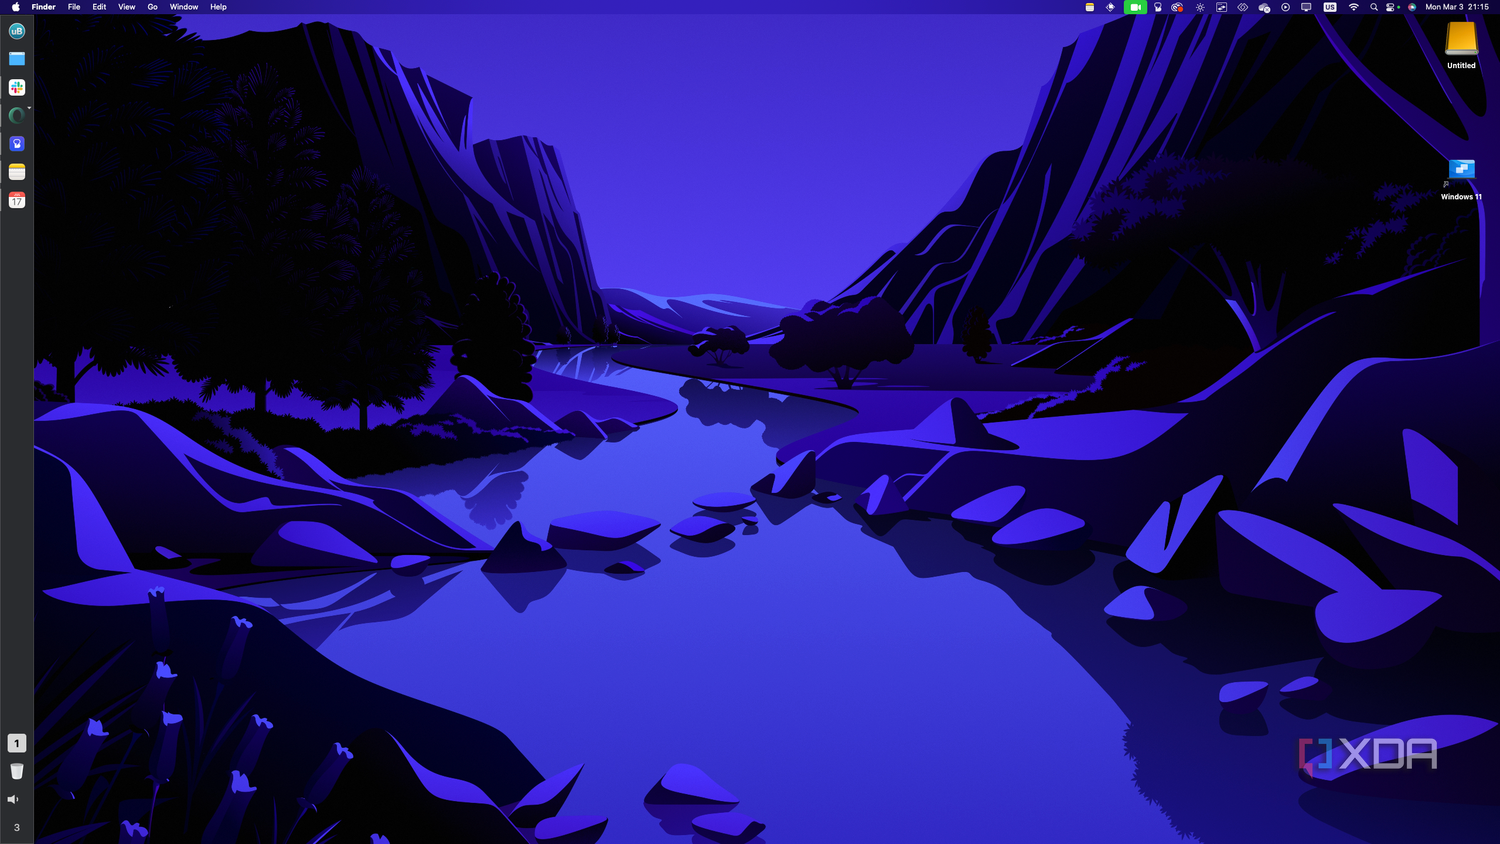Open the US input source menu

[1330, 7]
